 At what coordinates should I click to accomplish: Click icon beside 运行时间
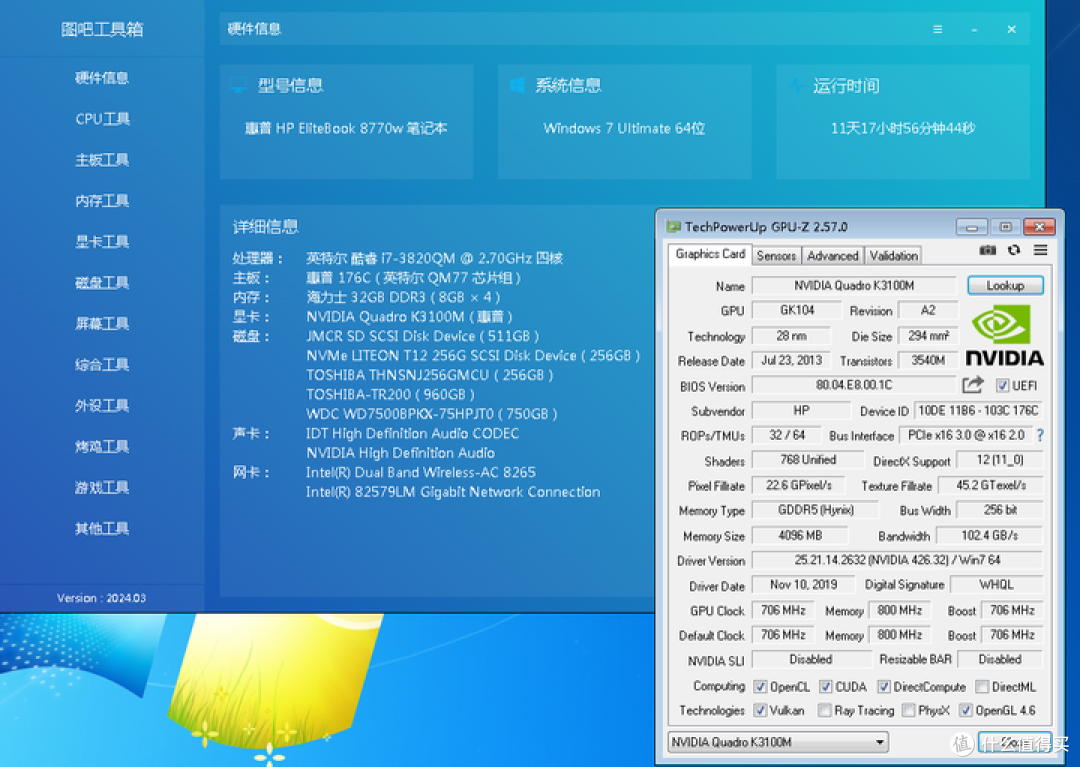pyautogui.click(x=796, y=85)
